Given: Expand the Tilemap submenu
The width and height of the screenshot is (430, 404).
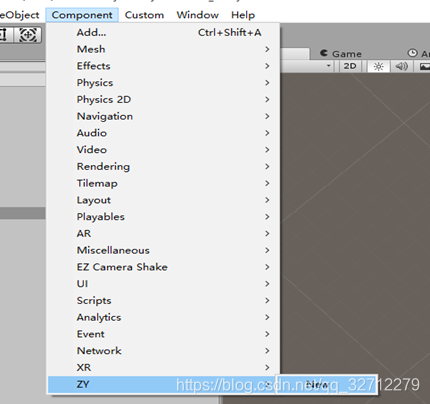Looking at the screenshot, I should (x=163, y=183).
